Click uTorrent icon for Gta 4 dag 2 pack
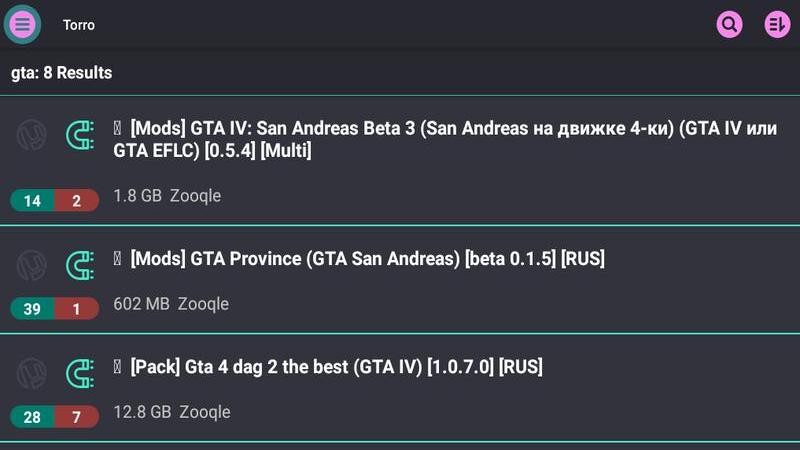800x450 pixels. click(32, 374)
